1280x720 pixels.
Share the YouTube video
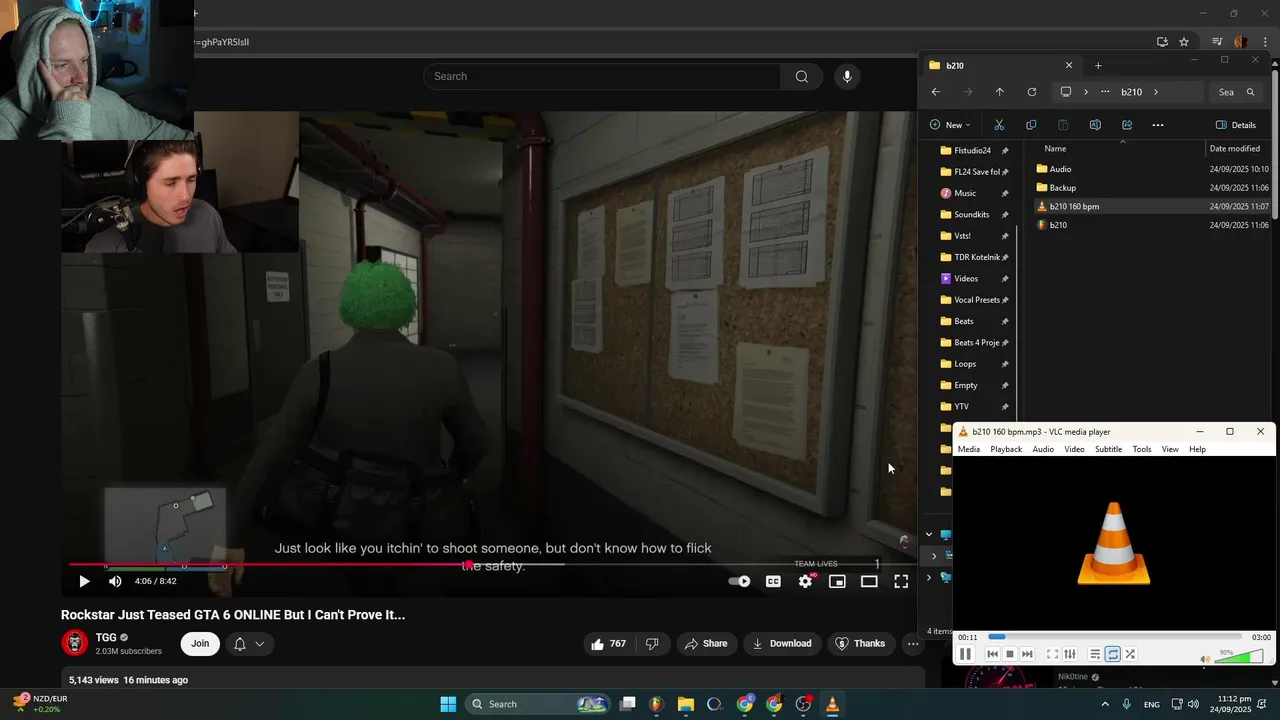click(x=706, y=644)
